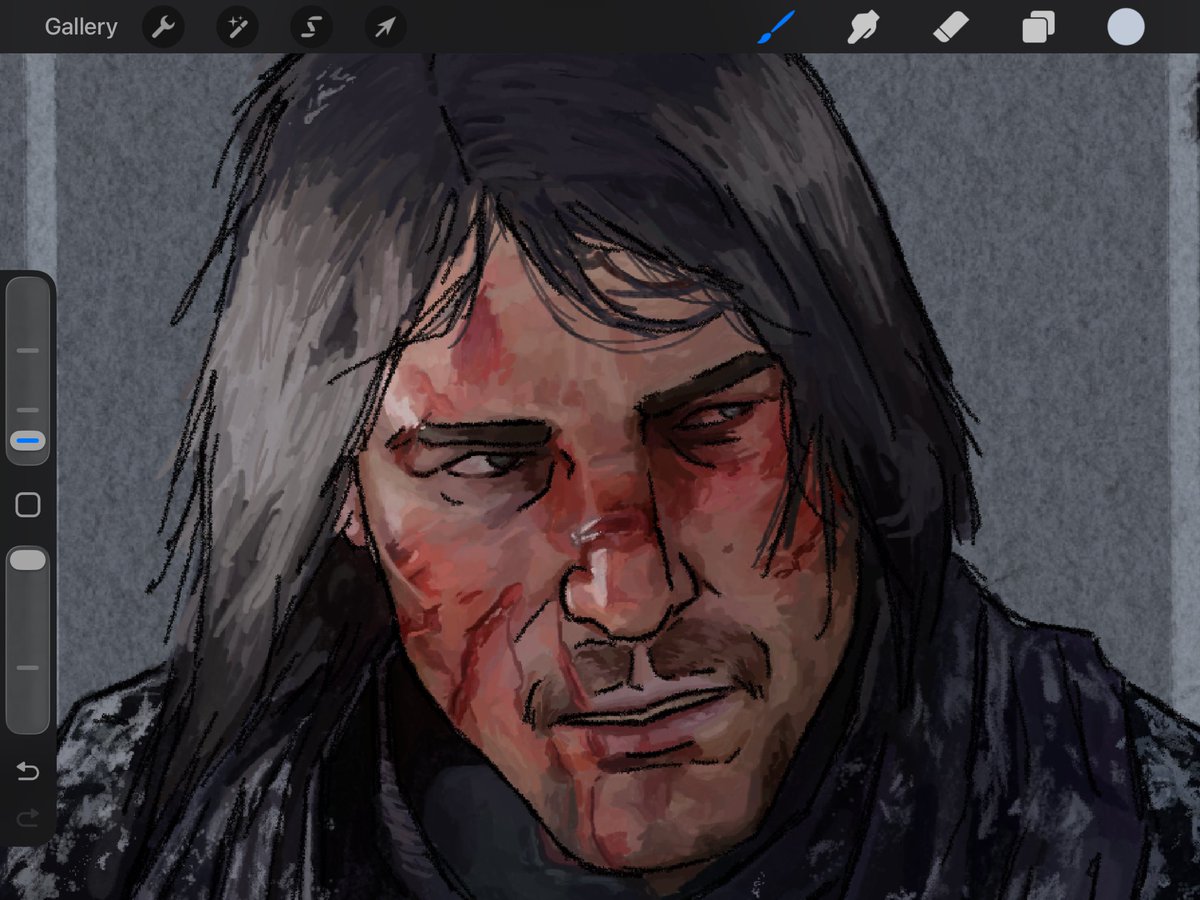Open the active color picker circle
1200x900 pixels.
(1126, 27)
